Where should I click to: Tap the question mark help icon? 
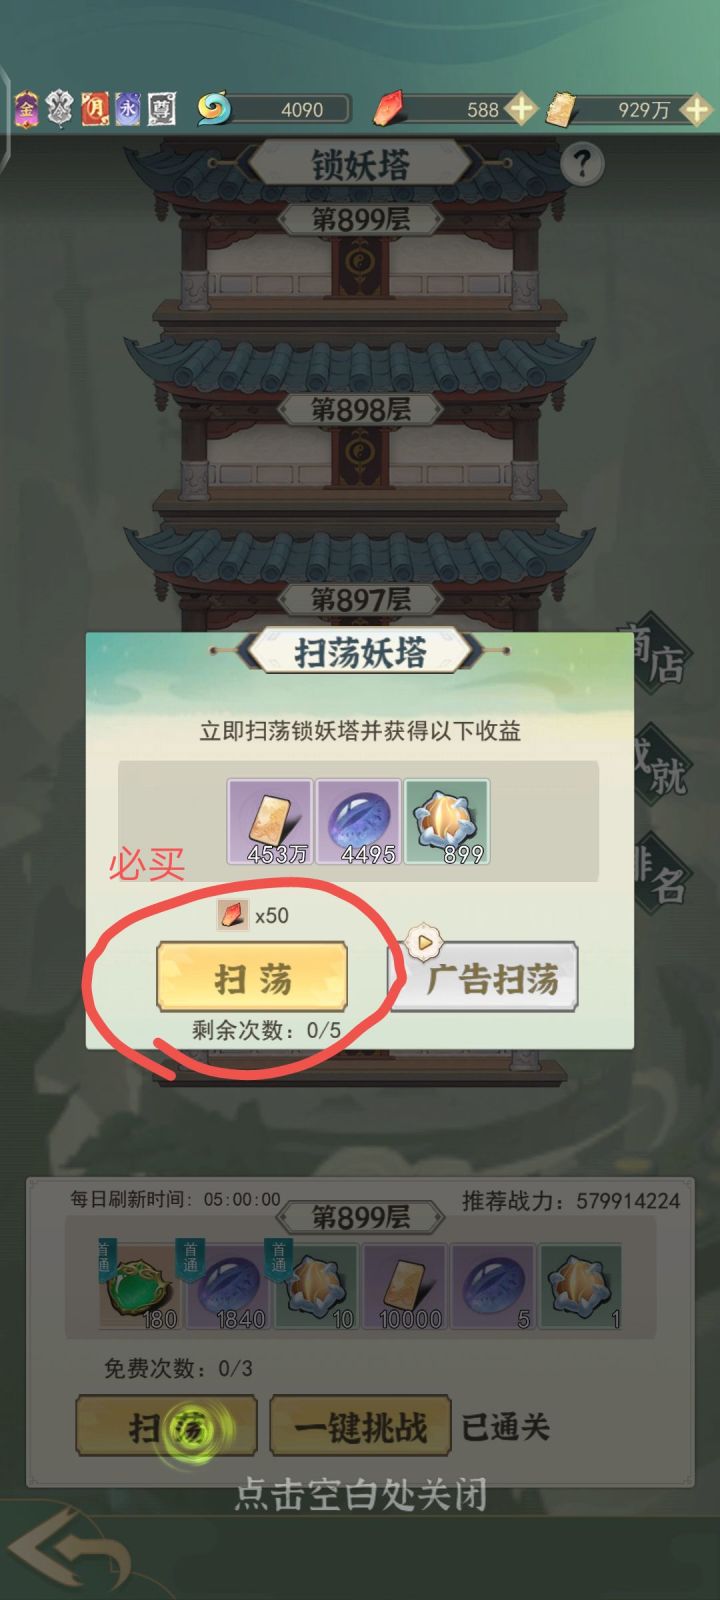coord(582,162)
